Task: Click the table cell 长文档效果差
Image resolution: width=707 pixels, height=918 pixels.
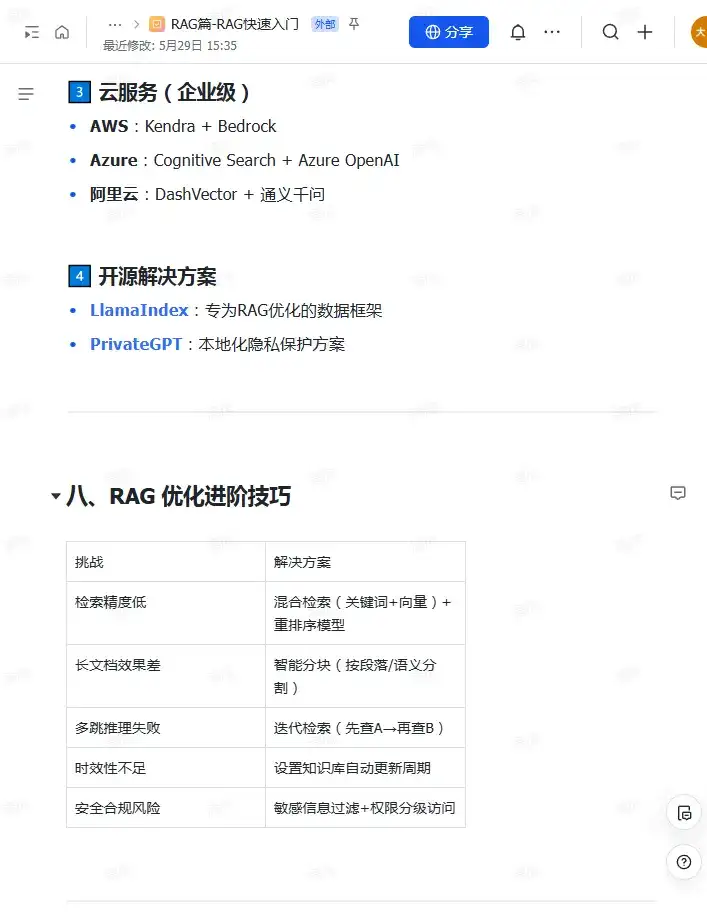Action: tap(166, 676)
